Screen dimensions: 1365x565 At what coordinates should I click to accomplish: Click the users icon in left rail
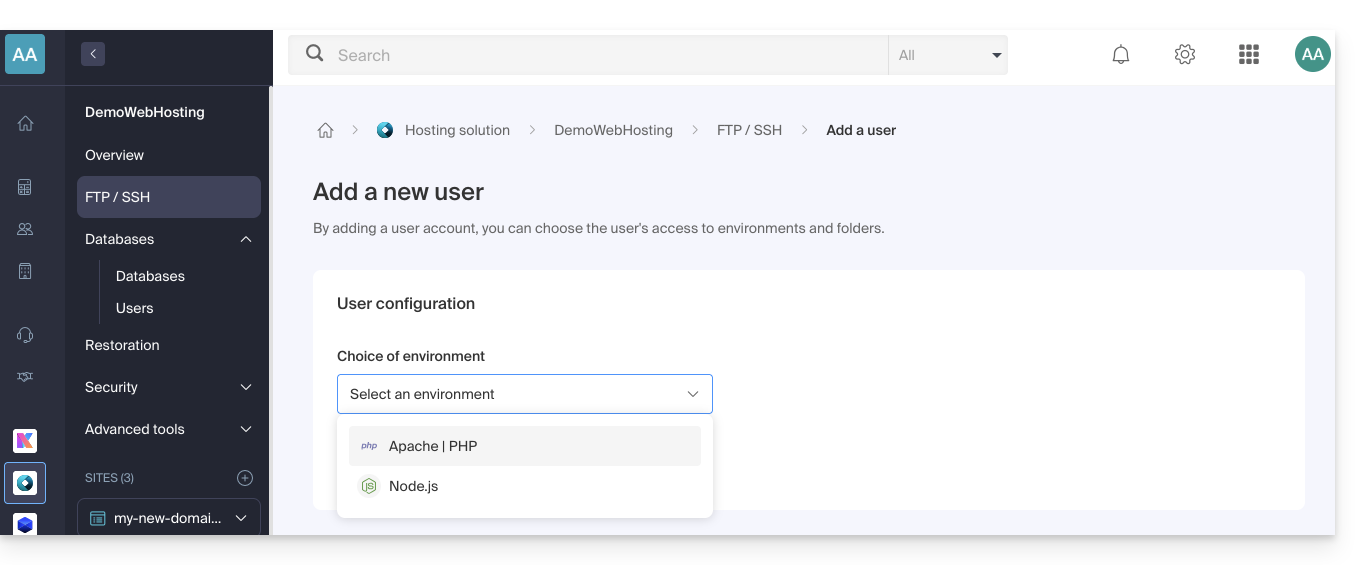point(26,229)
